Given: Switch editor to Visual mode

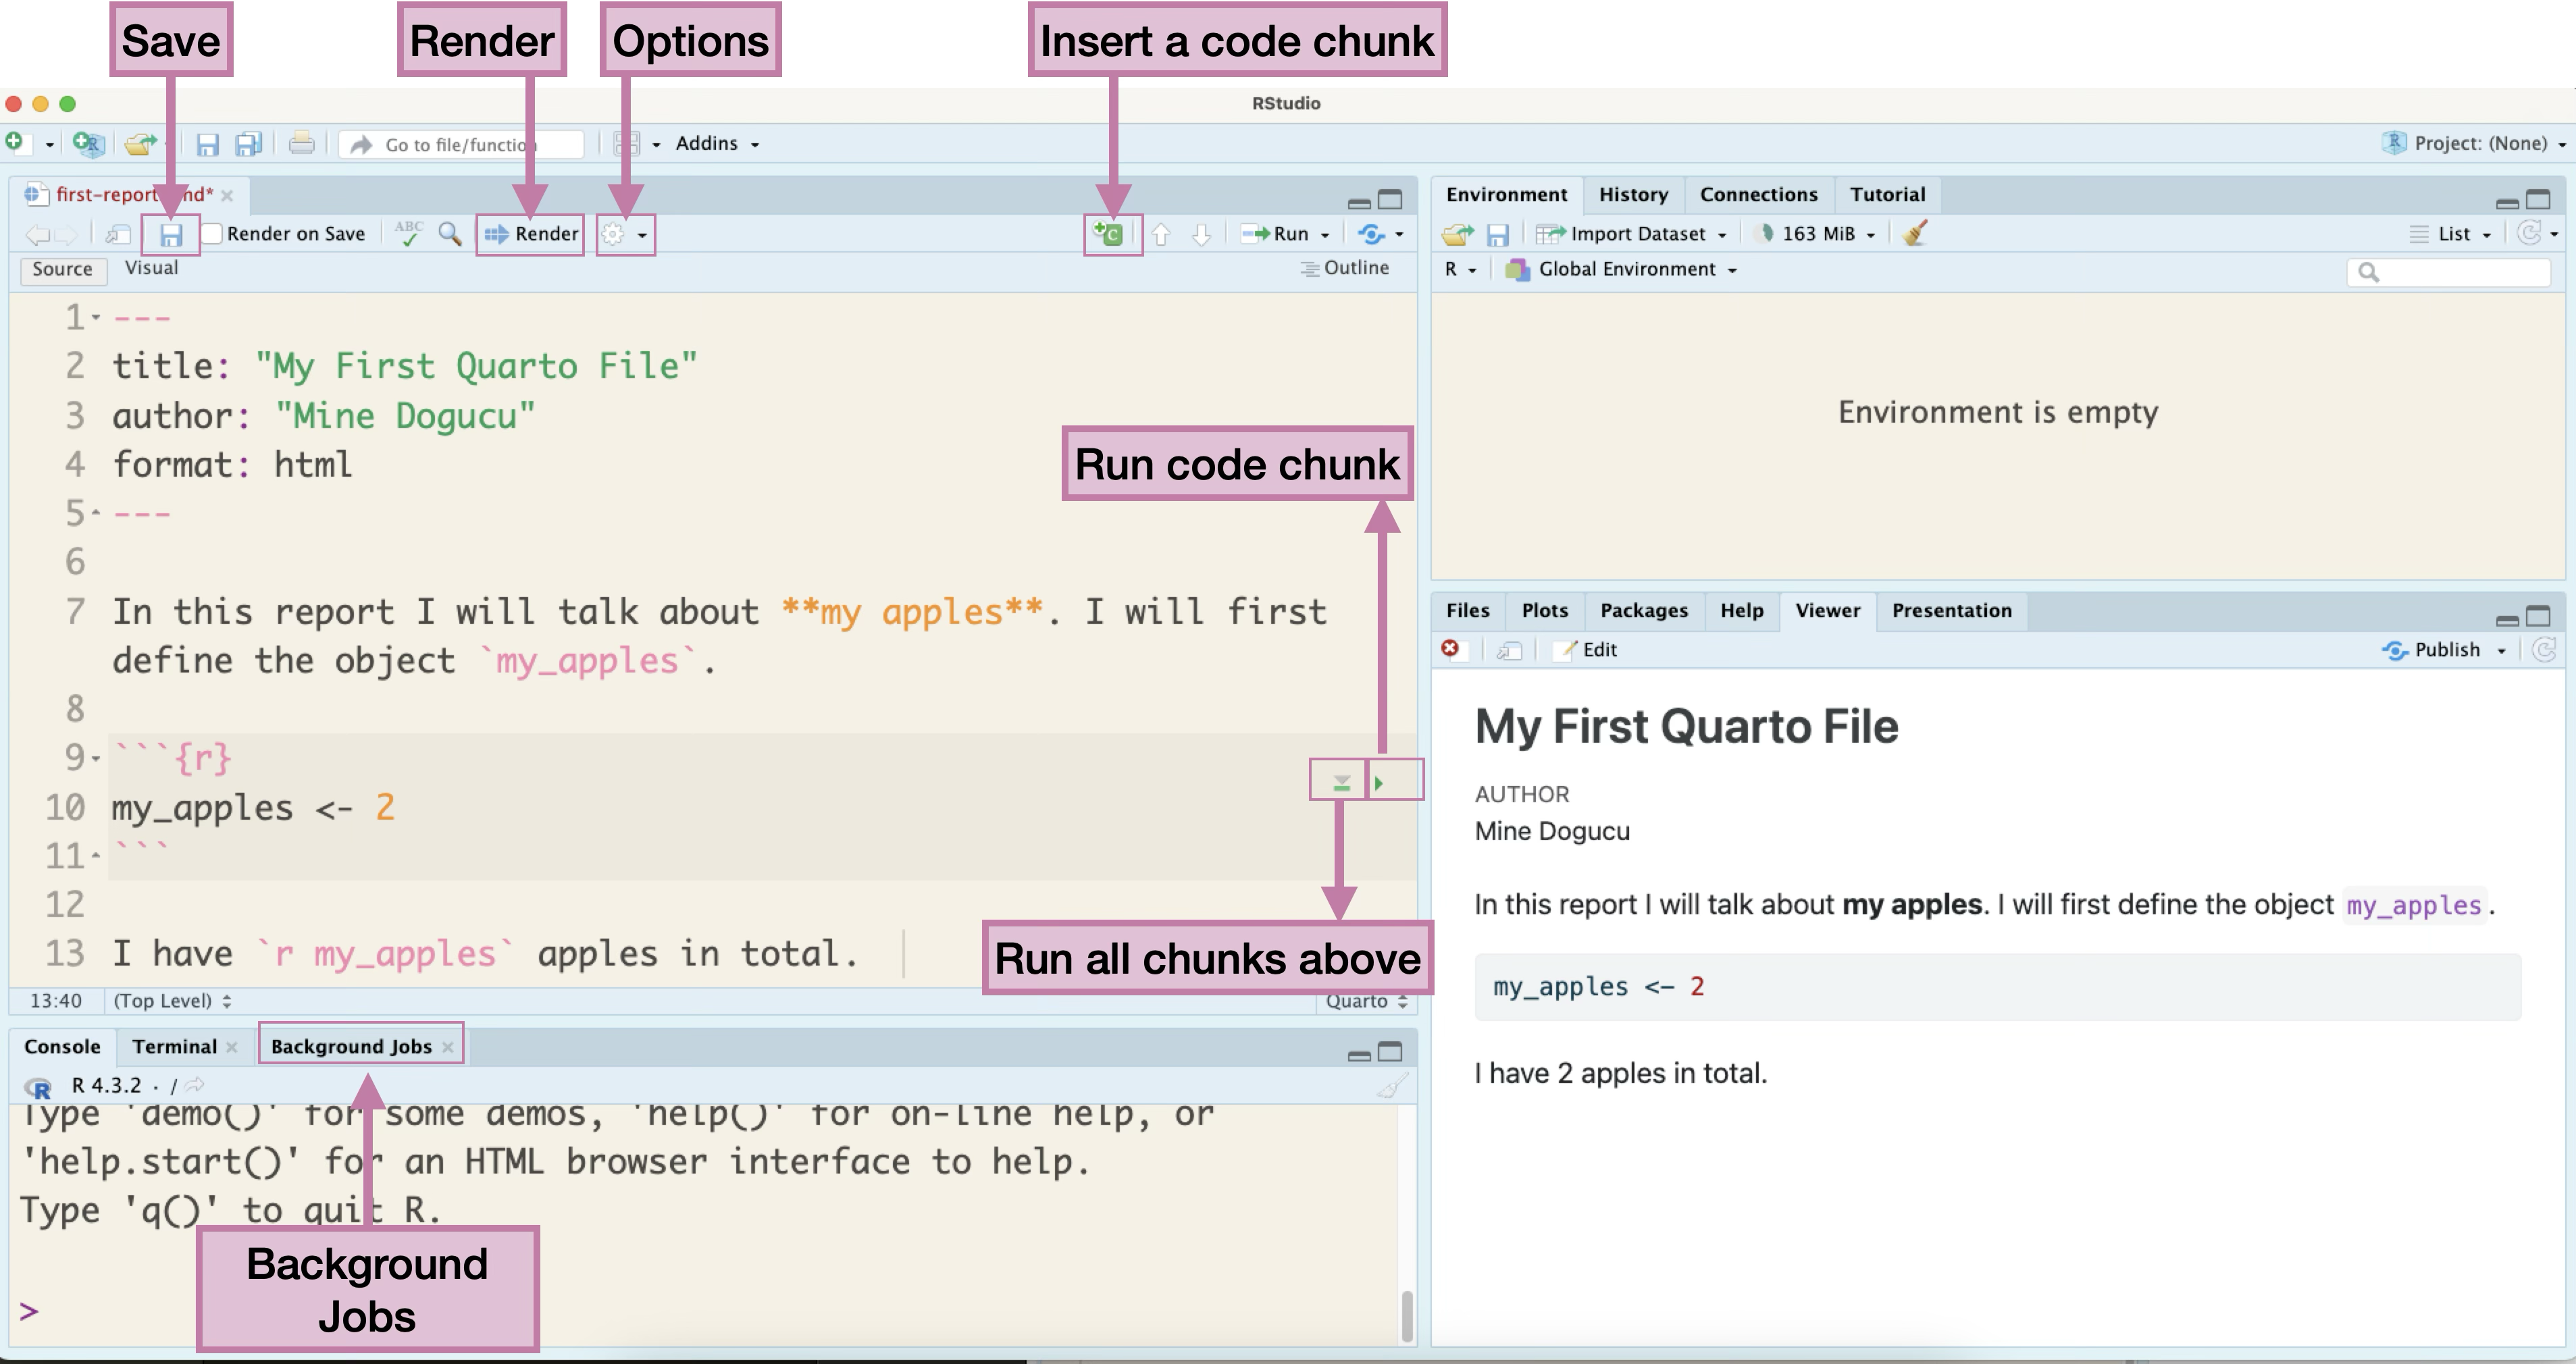Looking at the screenshot, I should (x=152, y=268).
